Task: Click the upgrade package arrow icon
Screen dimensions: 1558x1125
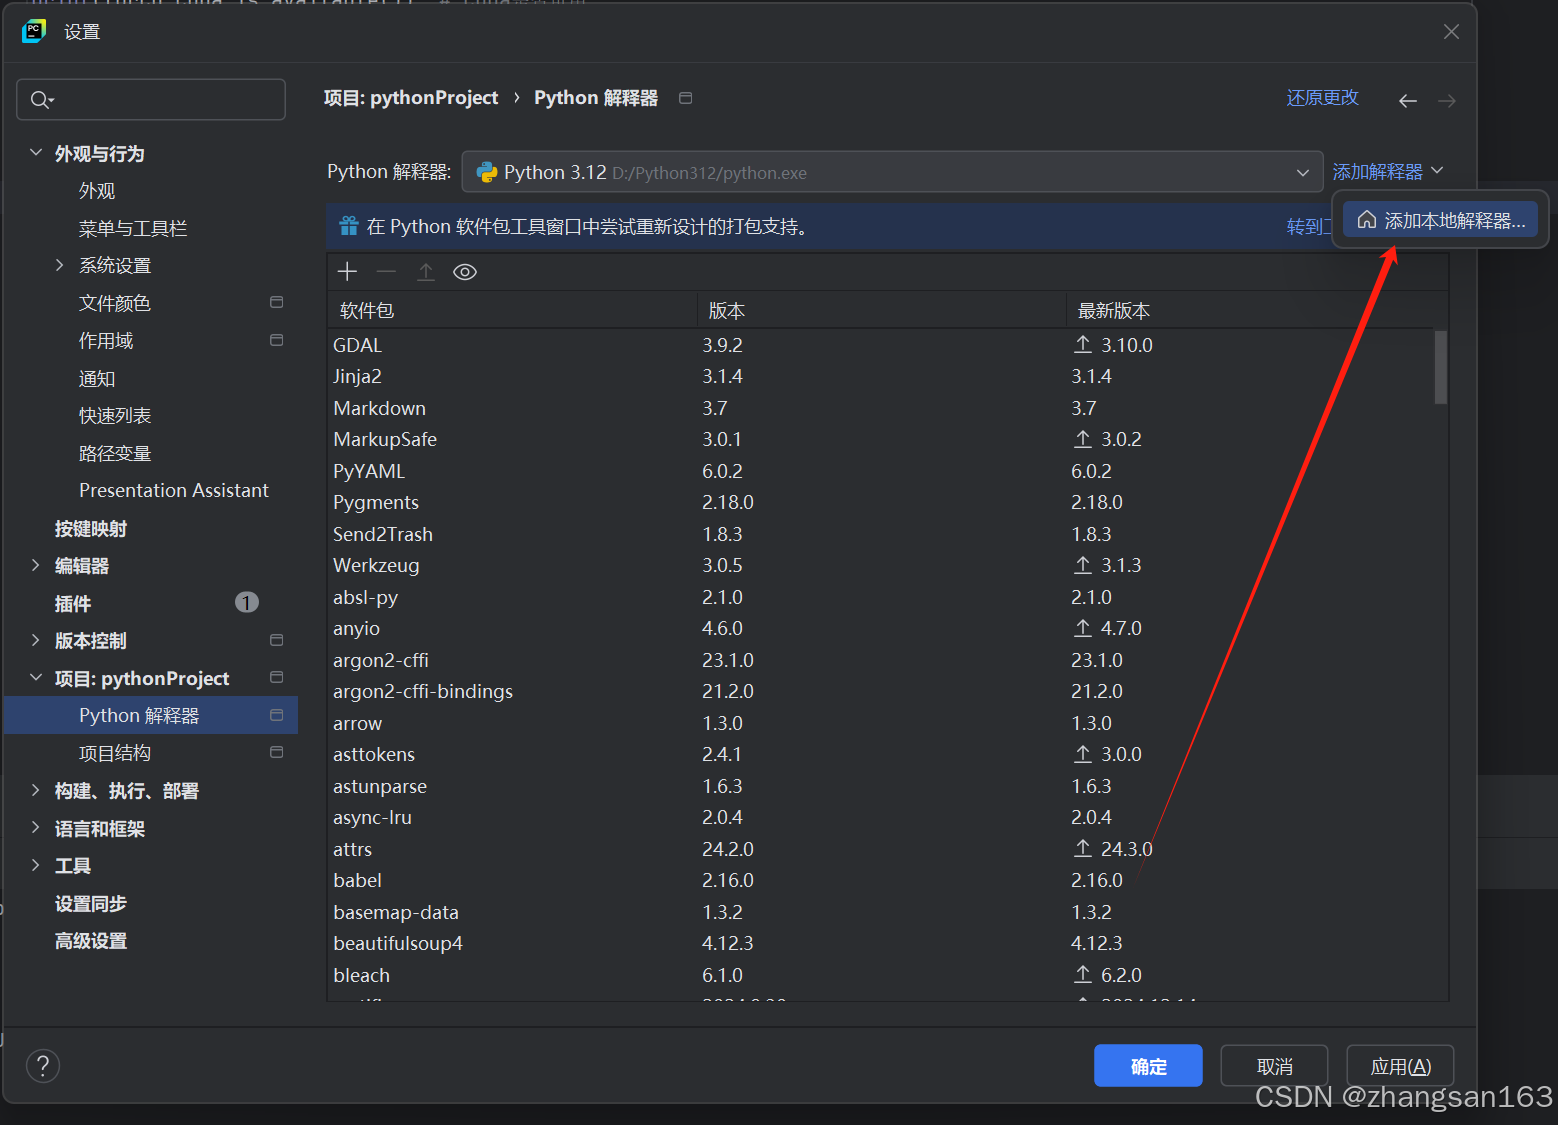Action: click(425, 271)
